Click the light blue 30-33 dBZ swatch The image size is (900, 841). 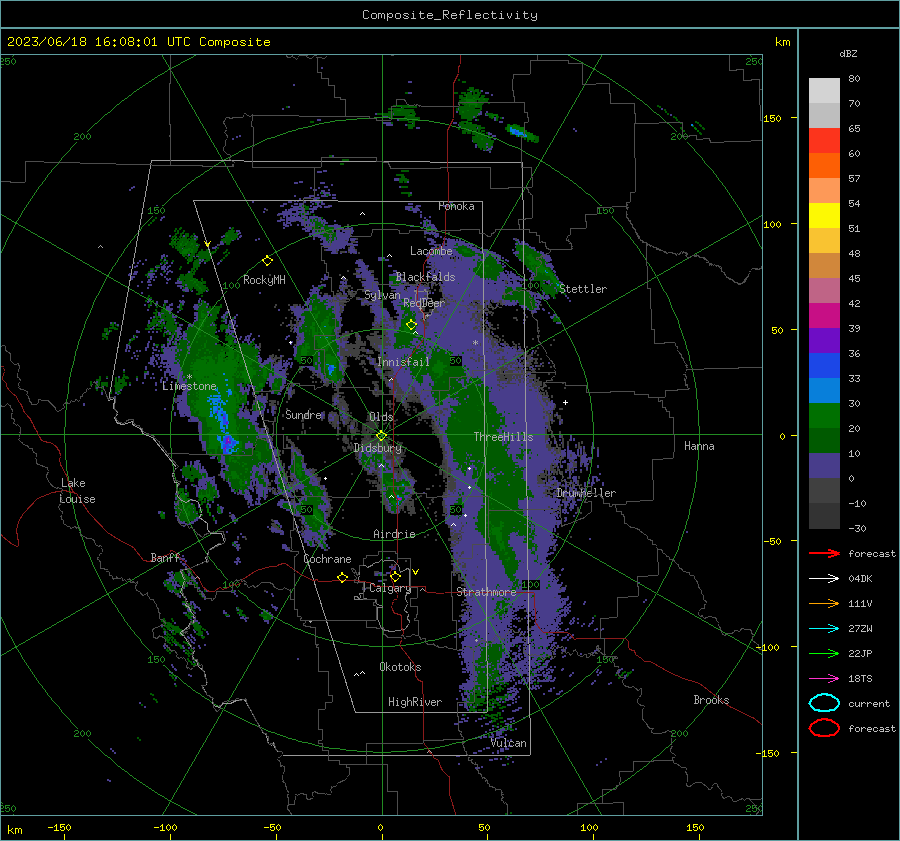pos(824,390)
